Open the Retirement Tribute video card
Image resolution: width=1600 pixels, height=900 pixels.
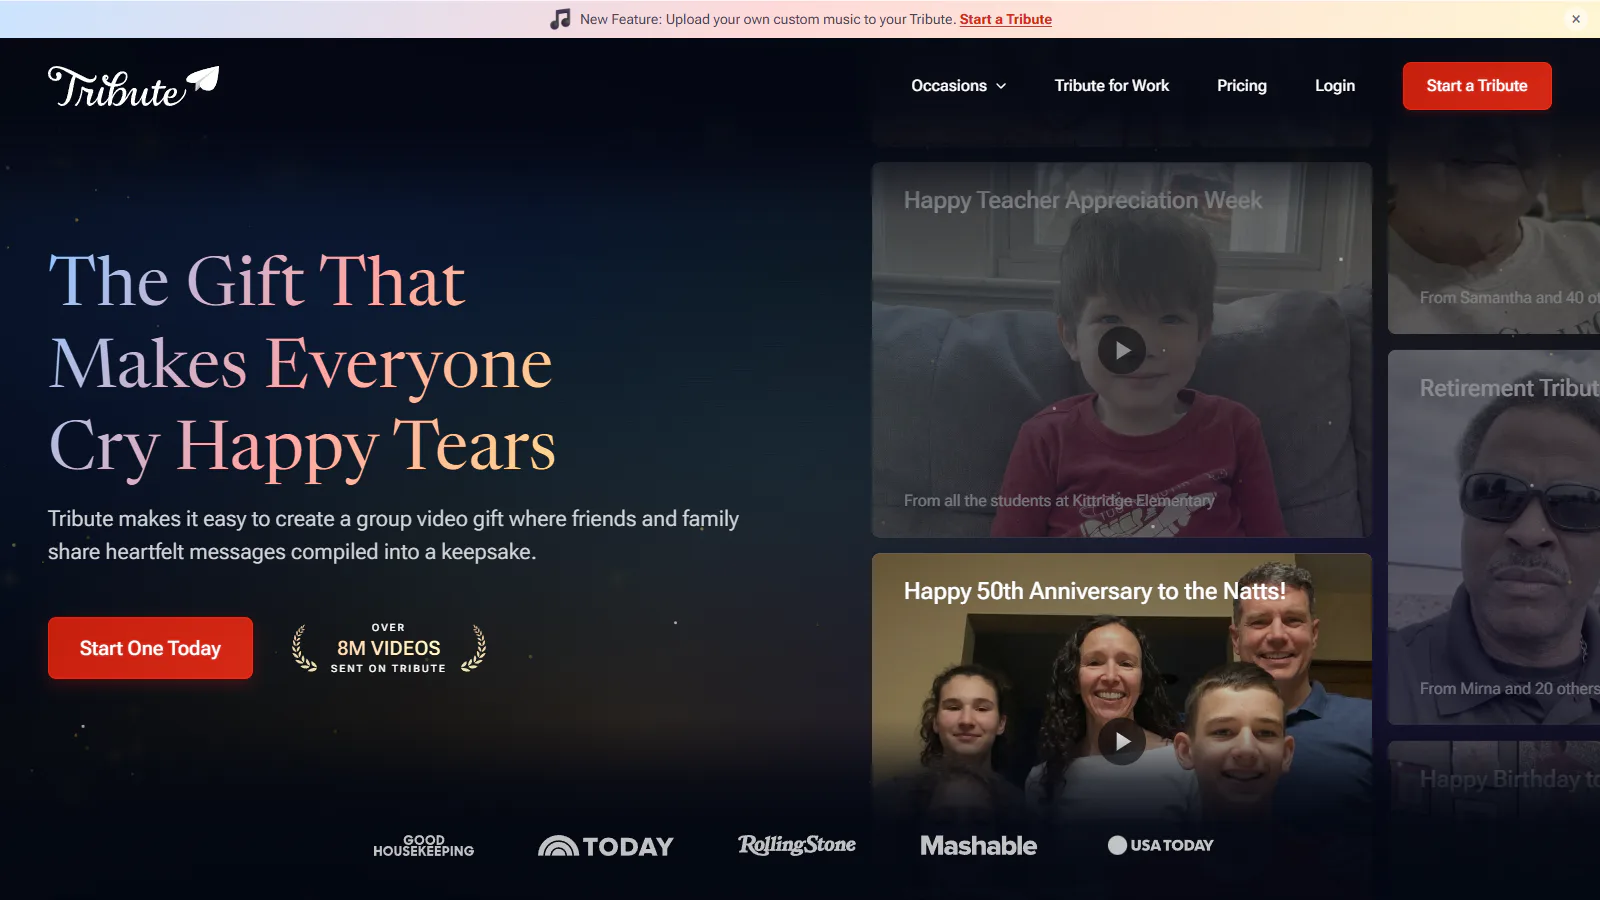click(x=1494, y=537)
